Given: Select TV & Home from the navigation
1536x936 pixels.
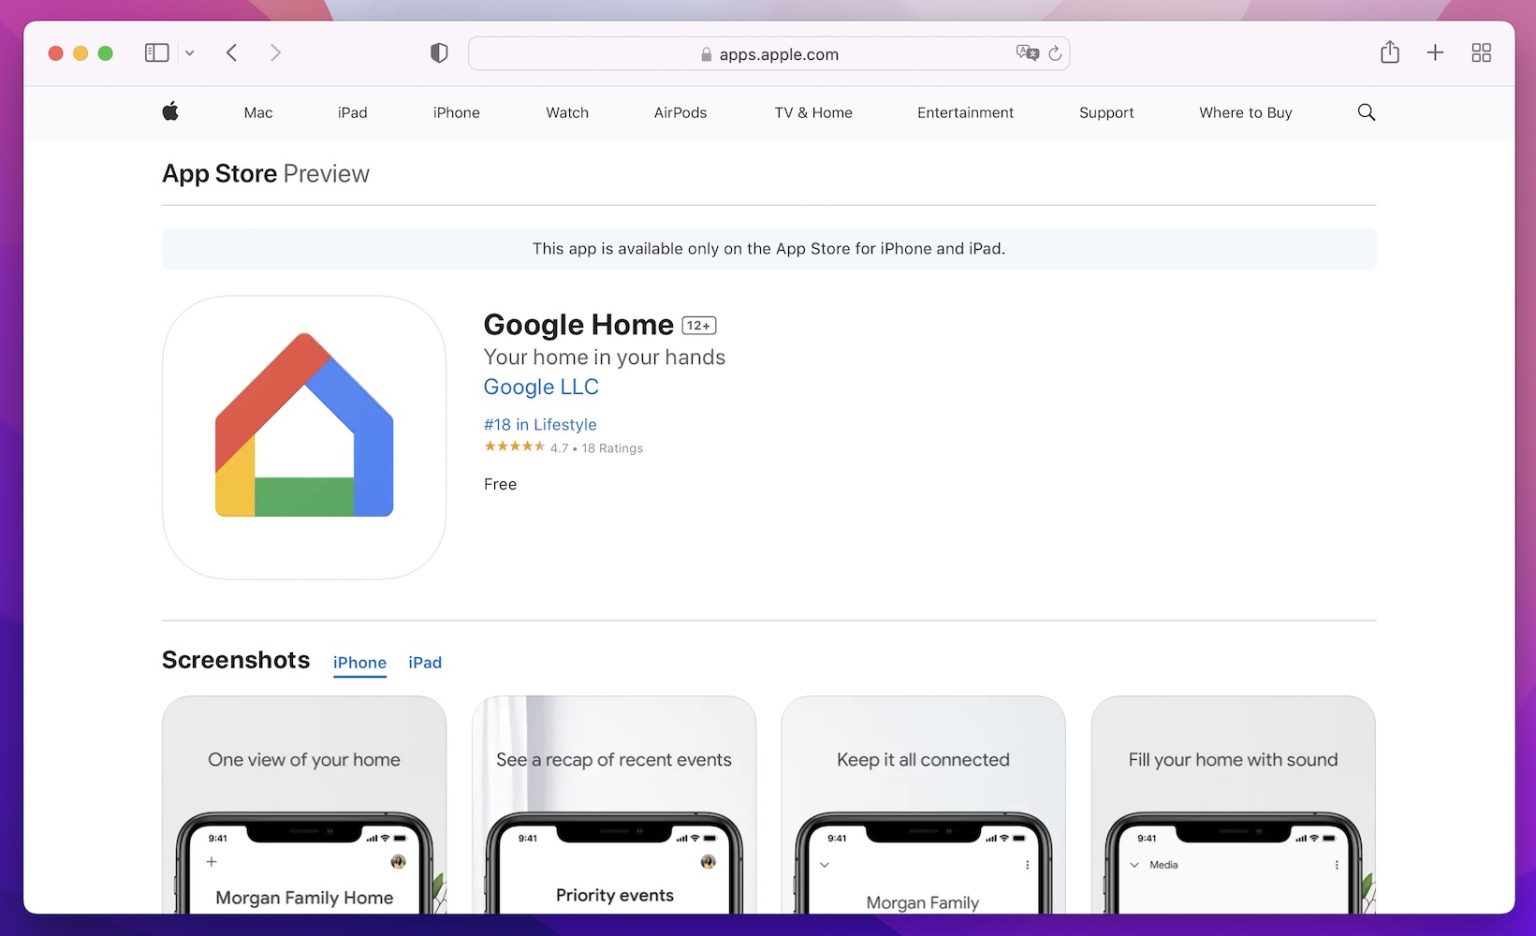Looking at the screenshot, I should pos(813,112).
